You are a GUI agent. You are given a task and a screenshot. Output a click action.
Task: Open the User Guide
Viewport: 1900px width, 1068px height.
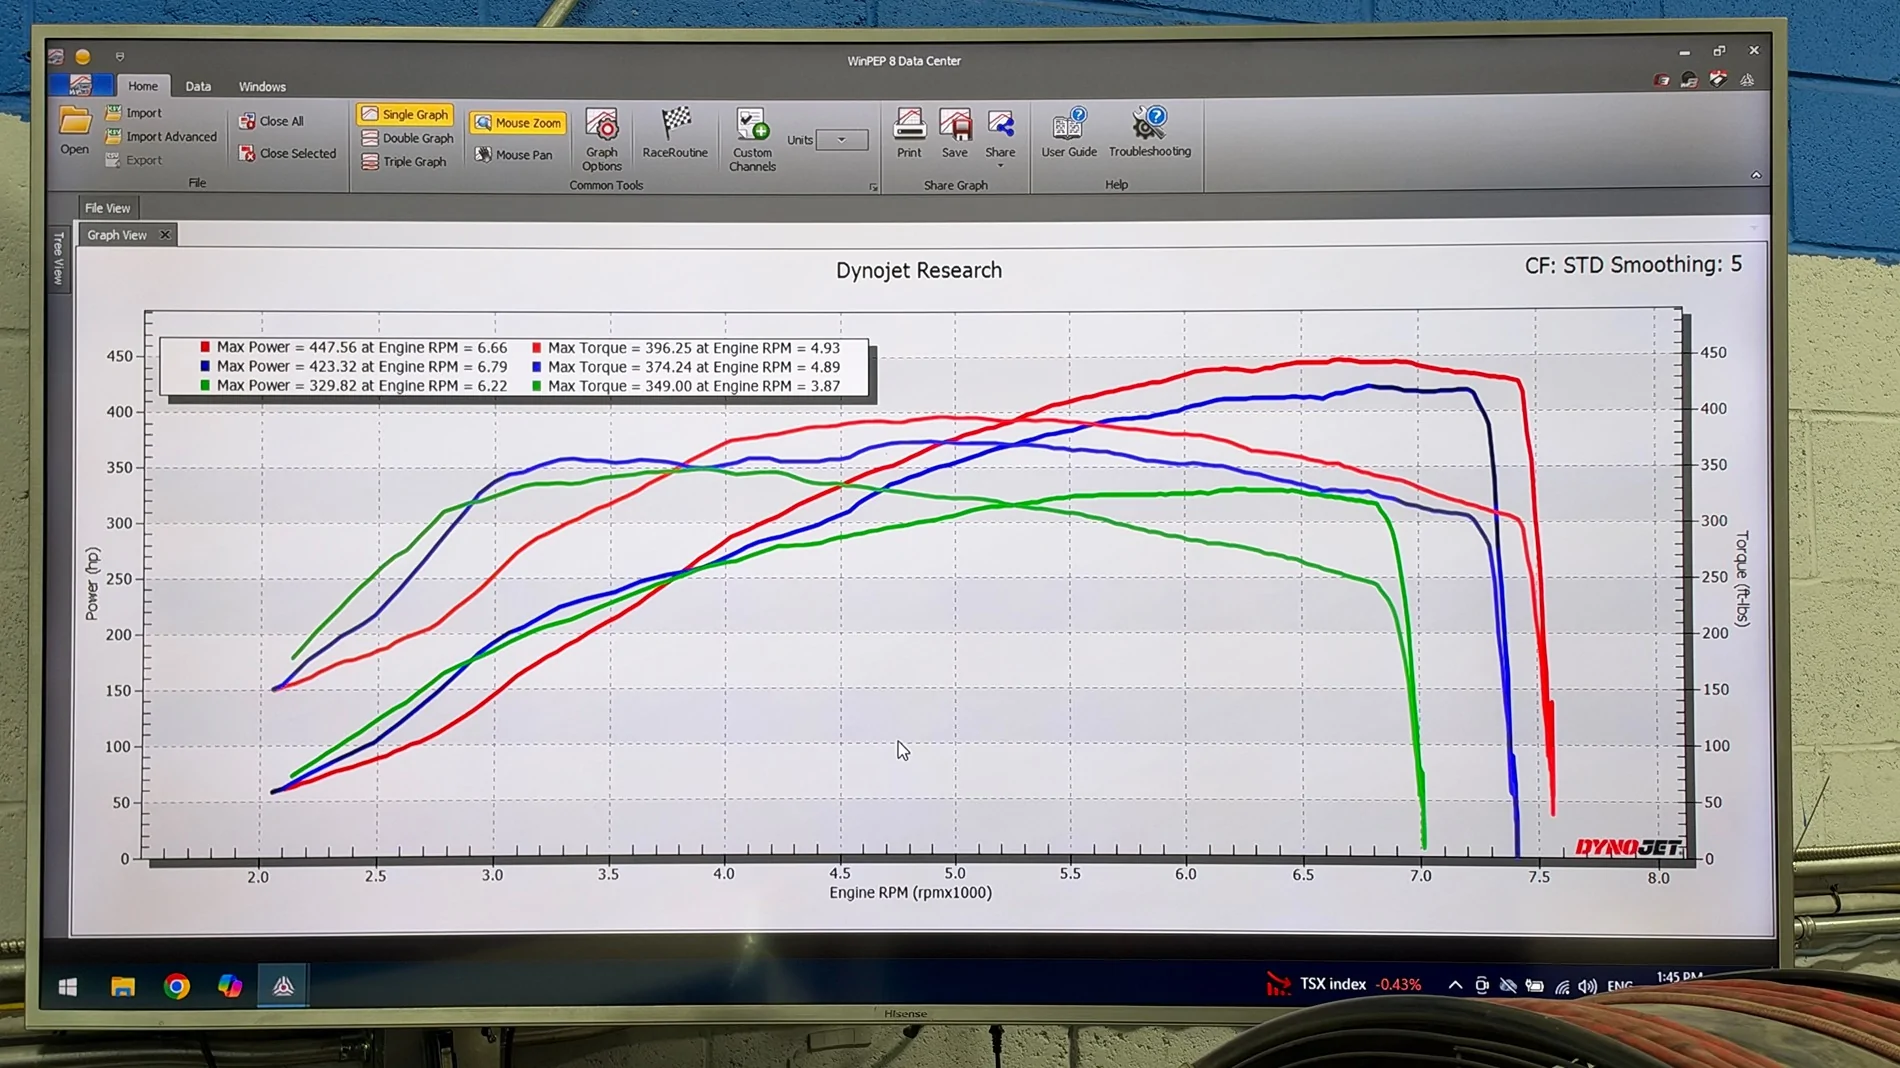(x=1069, y=133)
